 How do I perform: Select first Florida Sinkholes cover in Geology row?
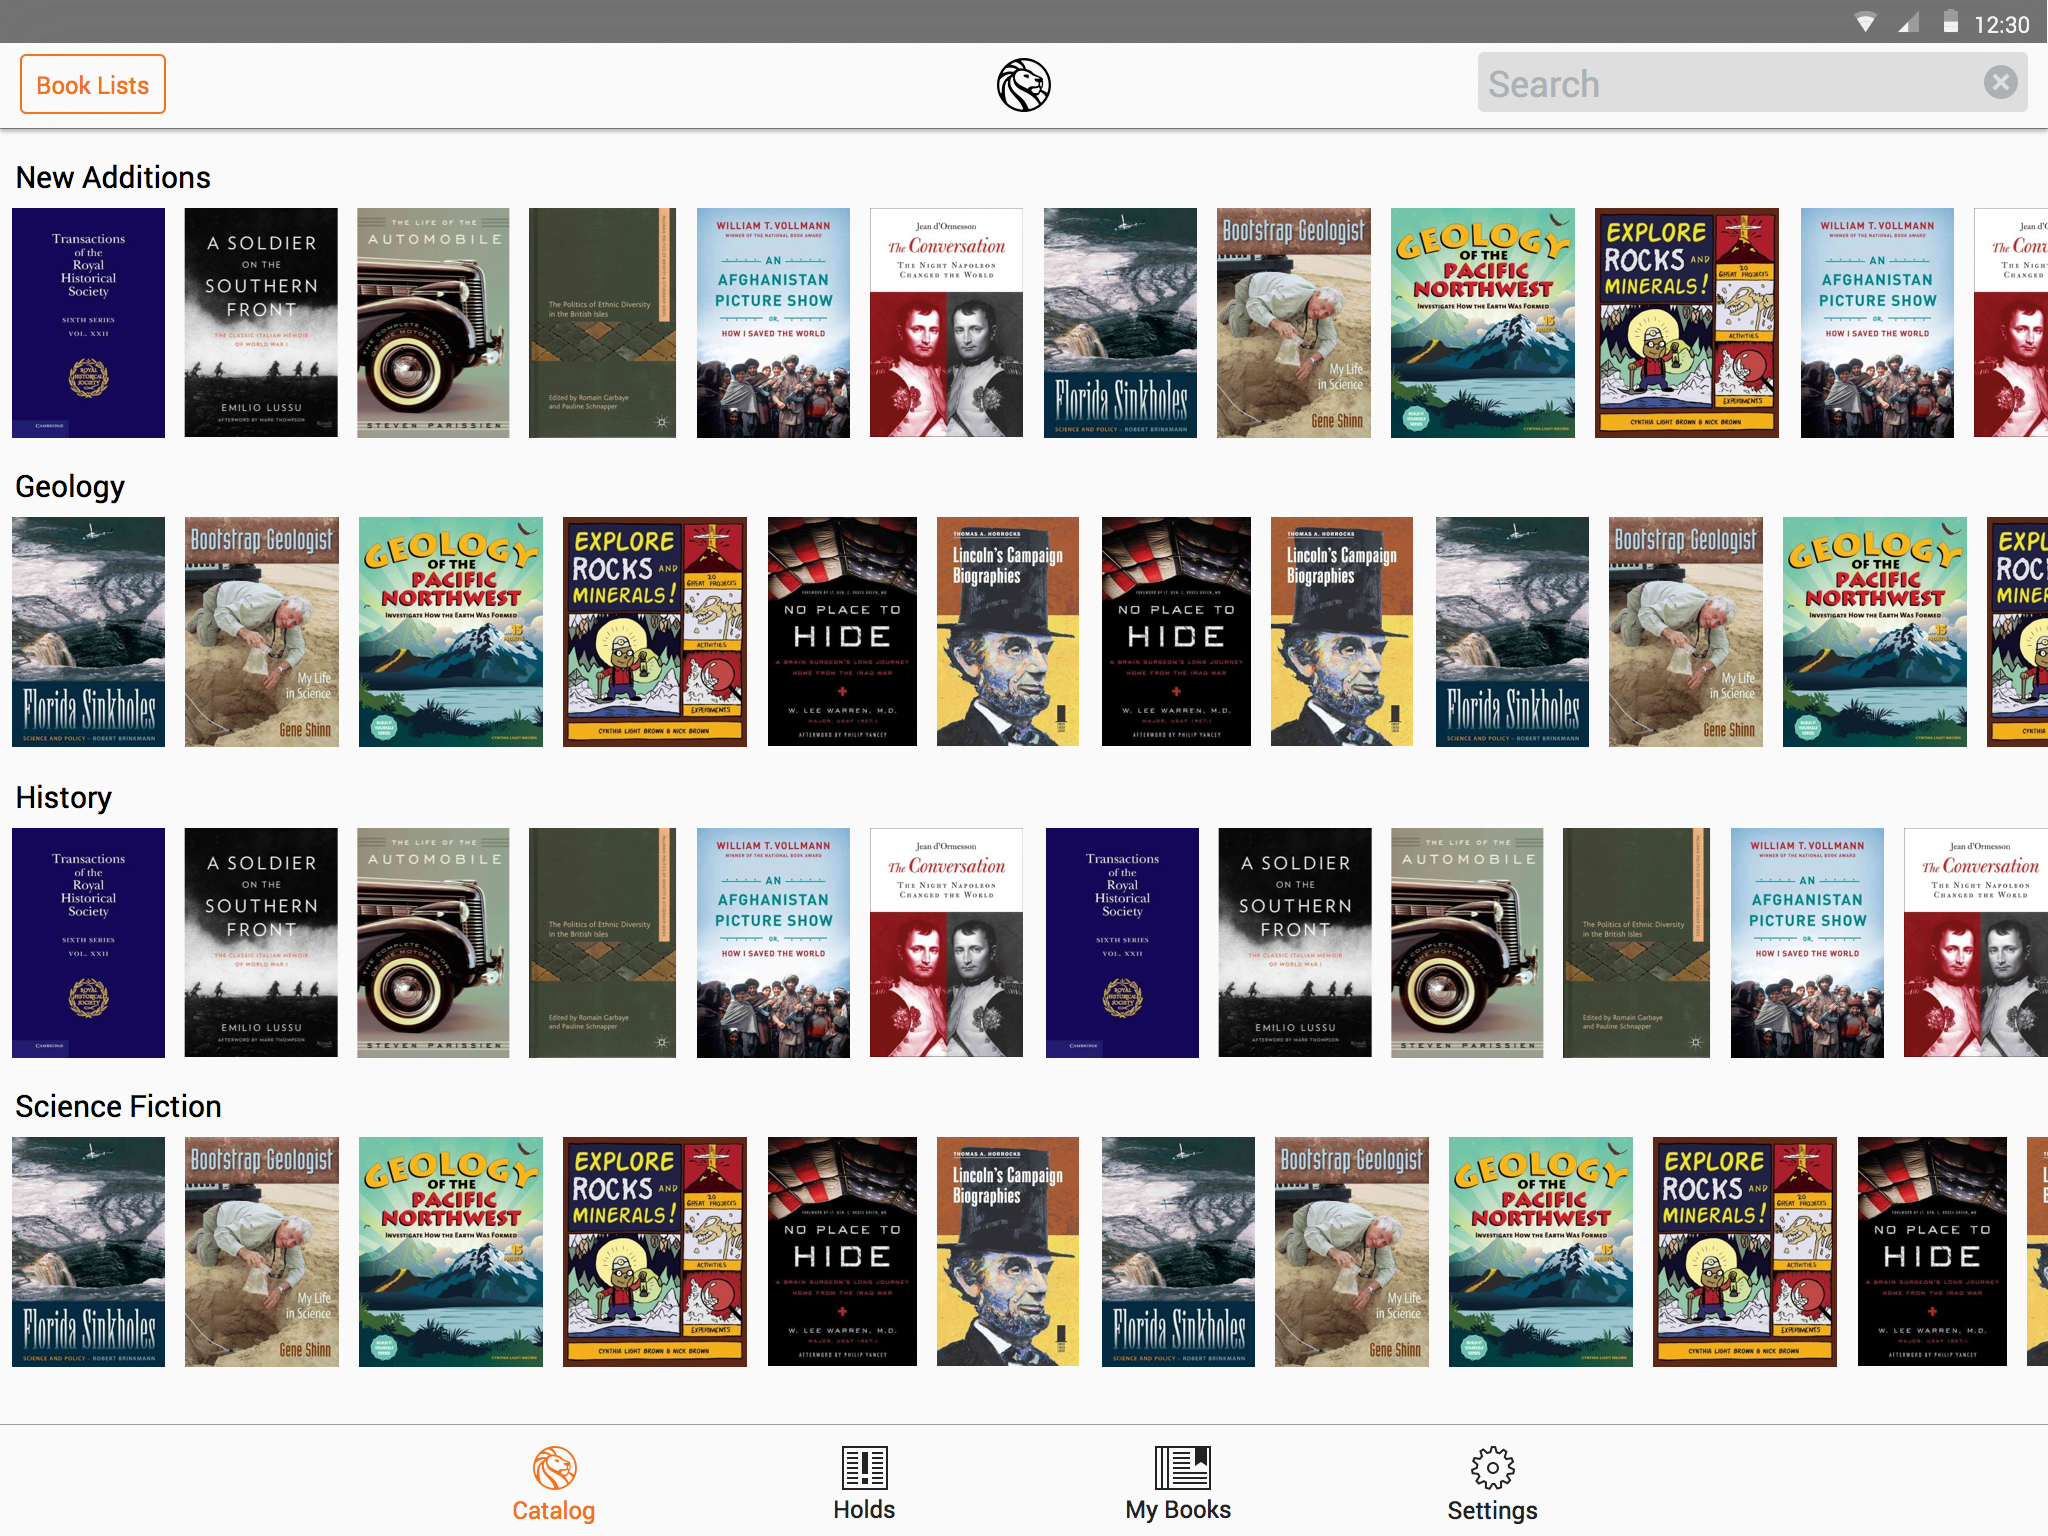click(88, 632)
